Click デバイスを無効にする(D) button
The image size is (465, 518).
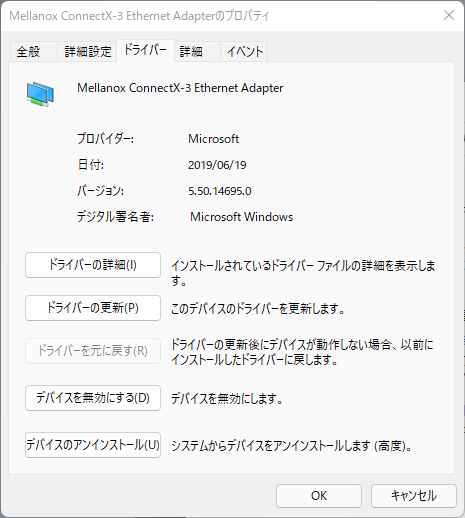[93, 398]
